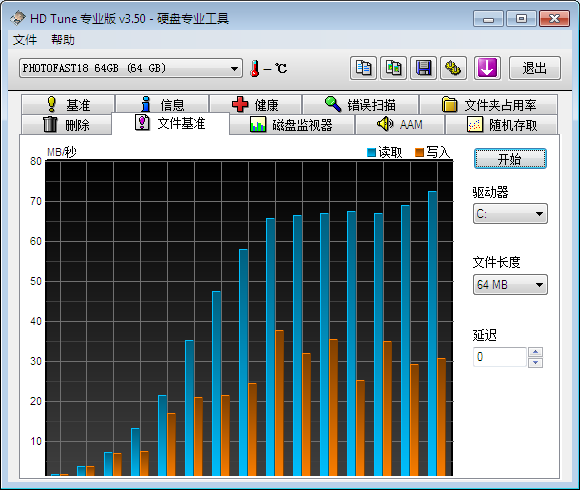Click the 退出 exit button
This screenshot has width=580, height=490.
coord(535,68)
